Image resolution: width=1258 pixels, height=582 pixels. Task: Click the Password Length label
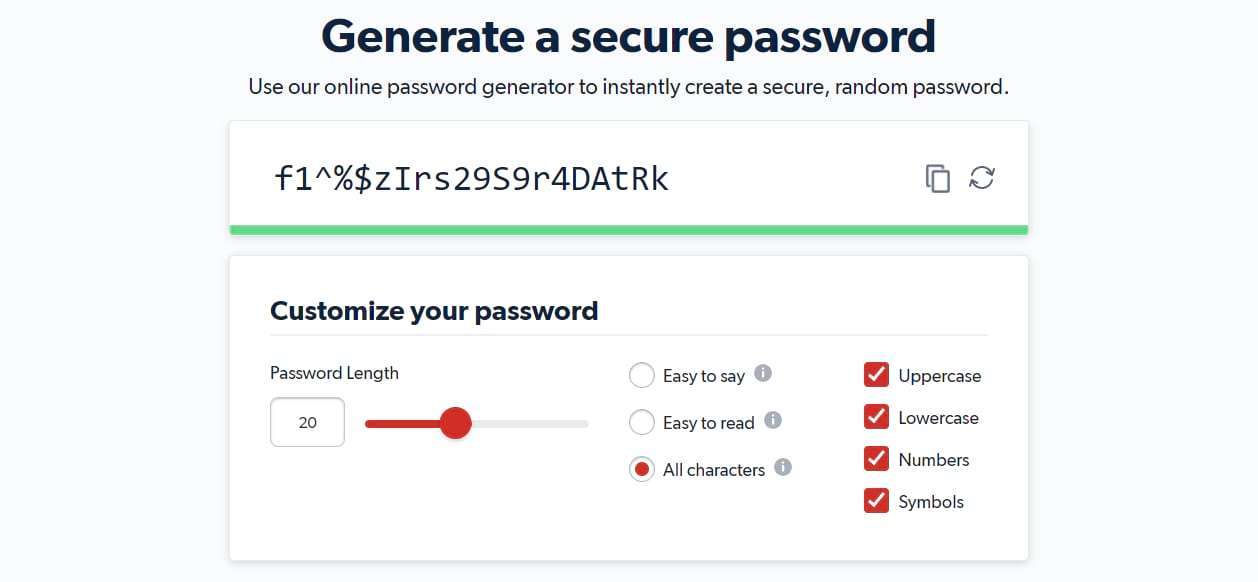334,373
